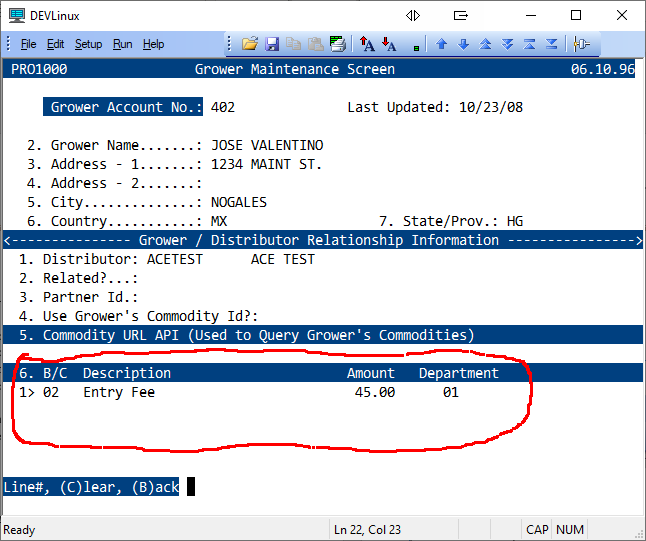Viewport: 646px width, 541px height.
Task: Click the open folder toolbar icon
Action: tap(250, 44)
